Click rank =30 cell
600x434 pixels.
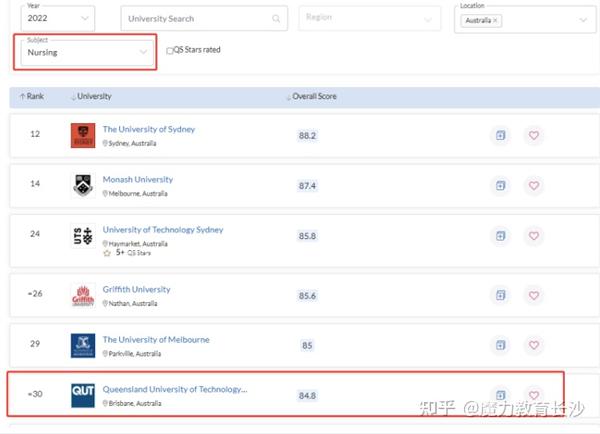tap(35, 394)
